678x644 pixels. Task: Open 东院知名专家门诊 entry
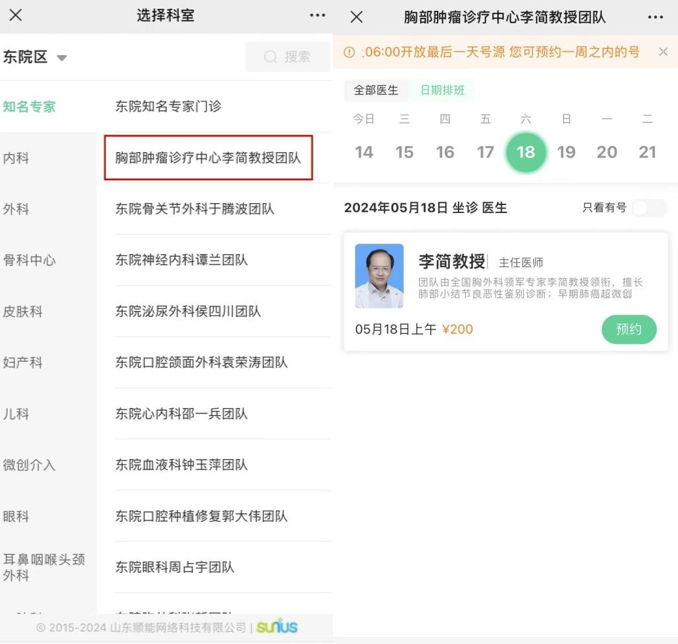[168, 106]
